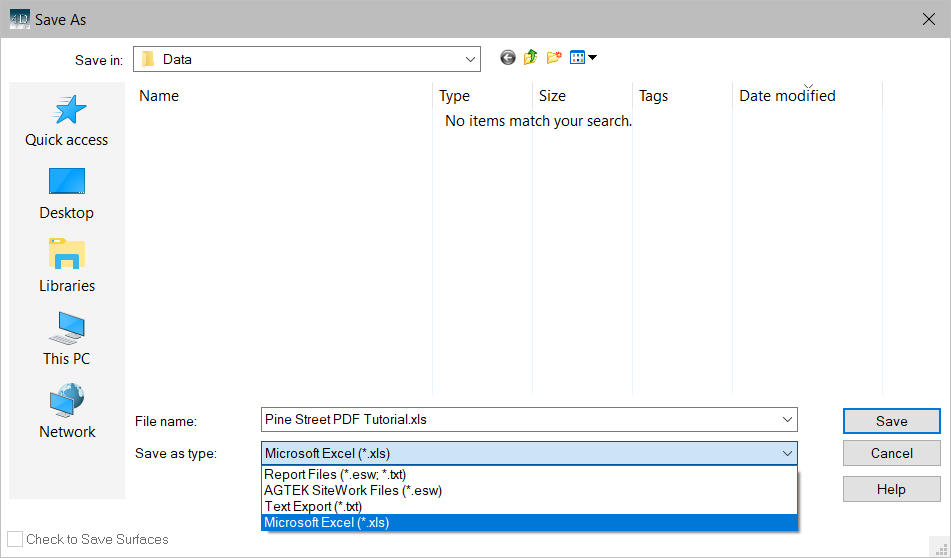951x558 pixels.
Task: Create a new folder icon
Action: click(554, 58)
